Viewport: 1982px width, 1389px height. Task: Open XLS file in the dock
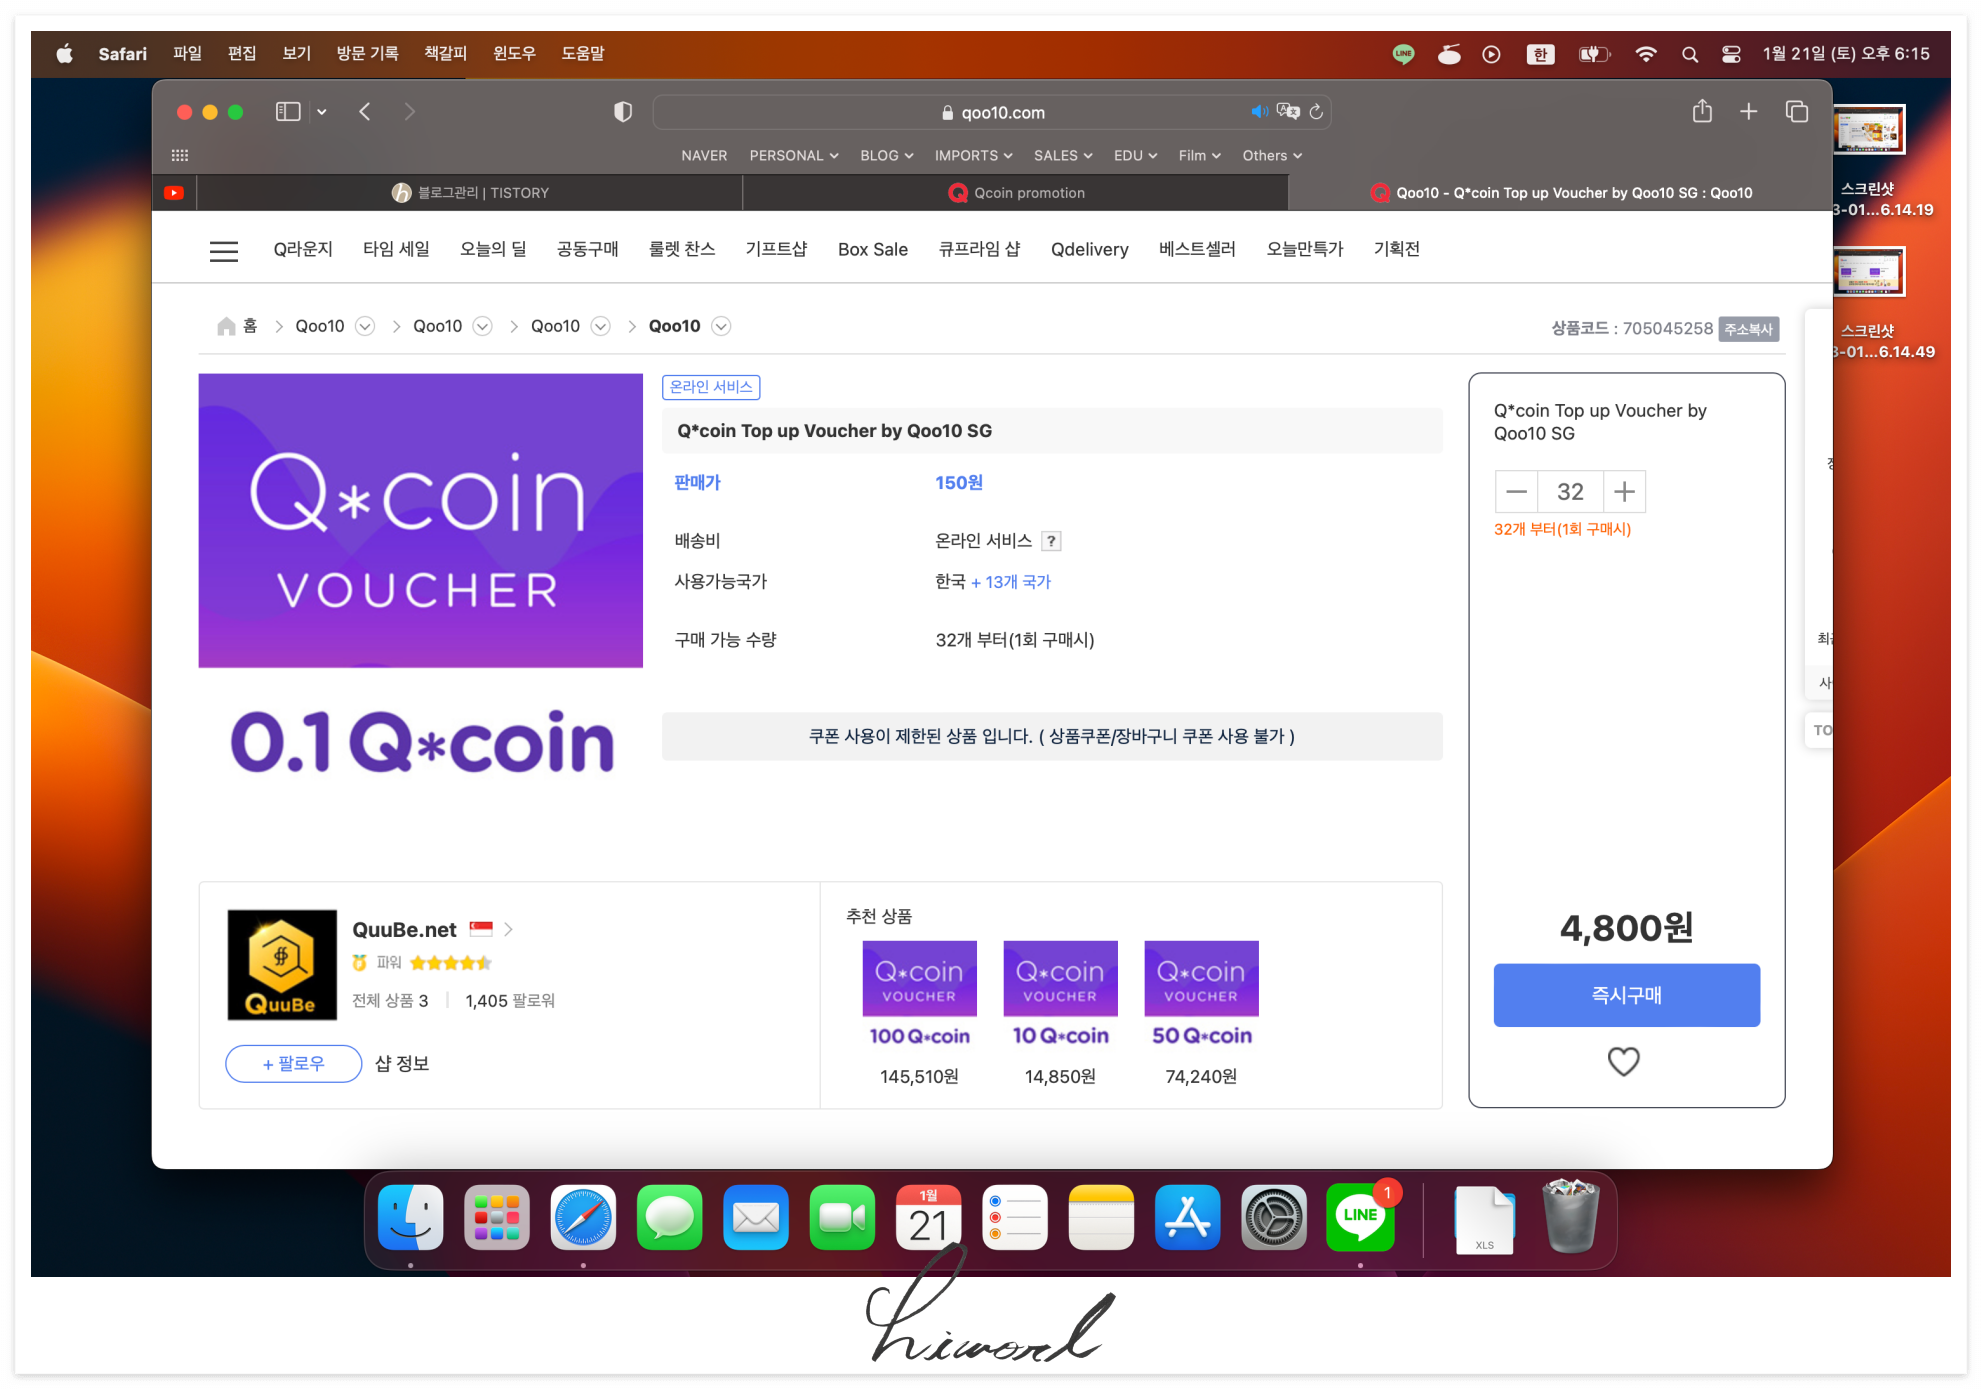(1485, 1218)
